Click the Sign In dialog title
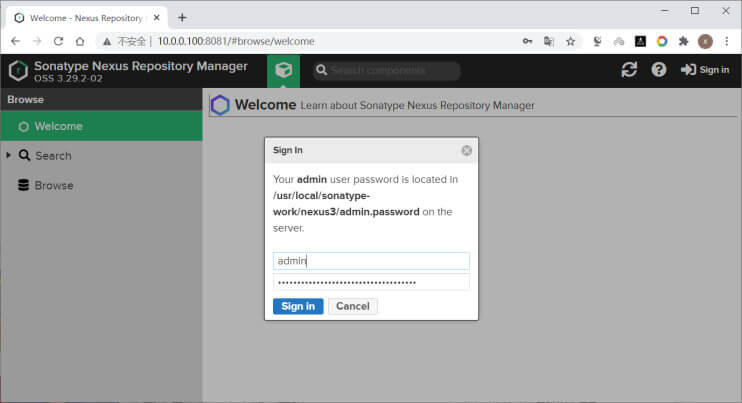Image resolution: width=742 pixels, height=403 pixels. (x=288, y=150)
